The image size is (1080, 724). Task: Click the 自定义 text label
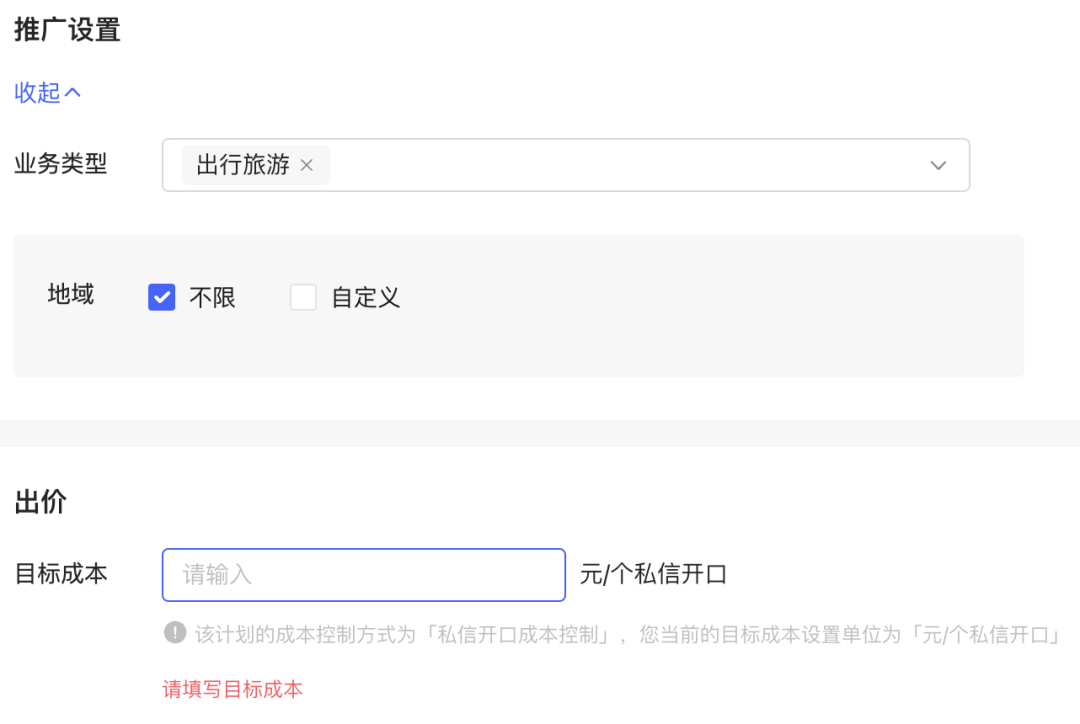click(x=367, y=297)
